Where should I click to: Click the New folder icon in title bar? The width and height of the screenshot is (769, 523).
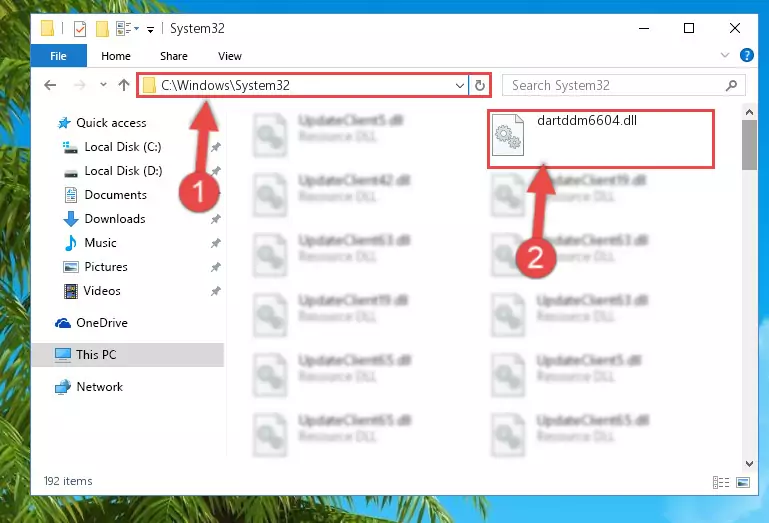pos(102,29)
